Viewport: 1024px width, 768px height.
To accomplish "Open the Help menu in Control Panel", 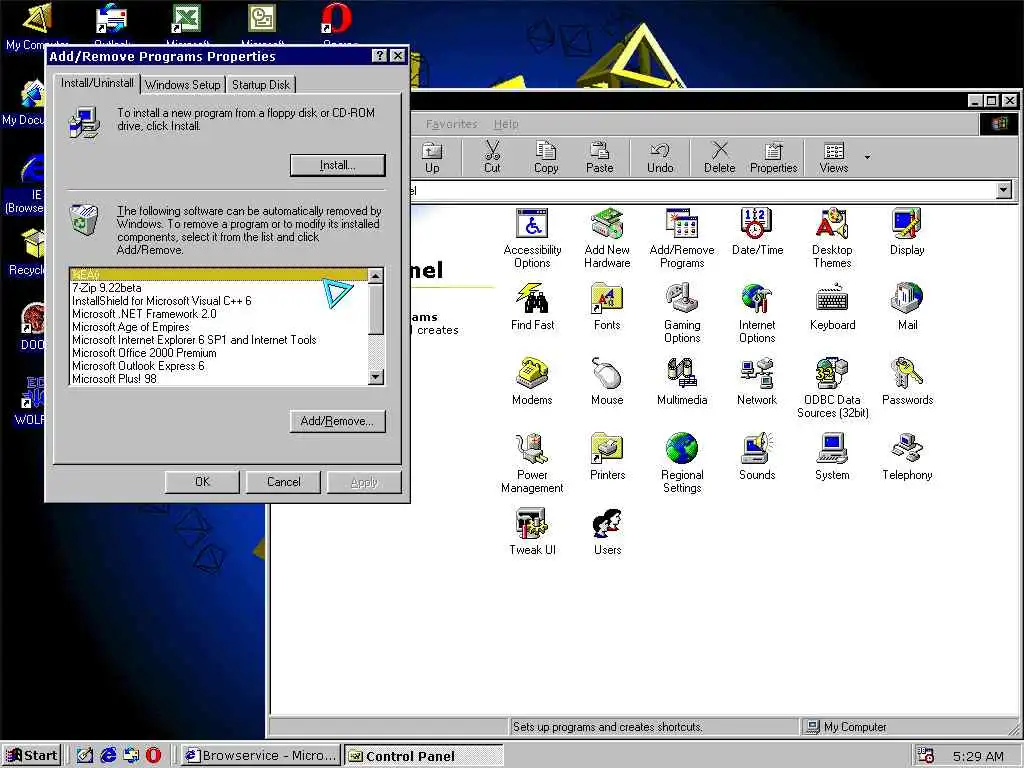I will click(505, 124).
